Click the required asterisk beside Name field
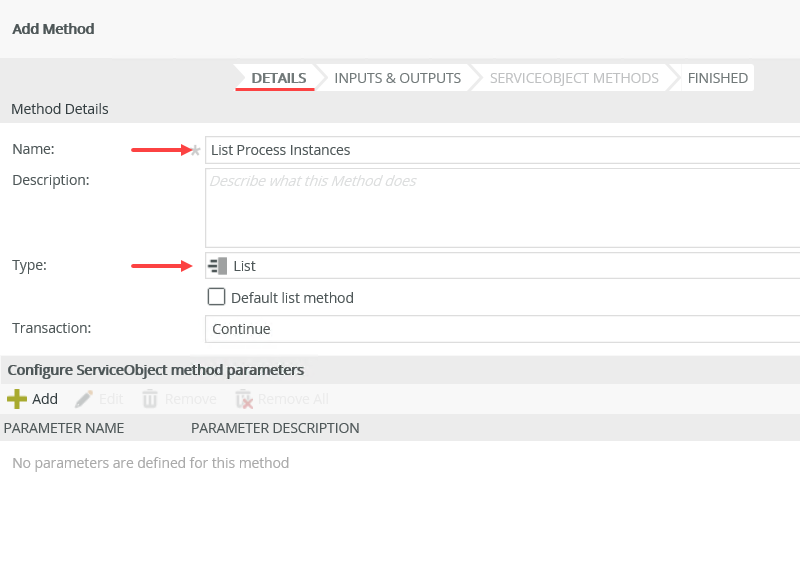This screenshot has width=800, height=561. pyautogui.click(x=196, y=150)
